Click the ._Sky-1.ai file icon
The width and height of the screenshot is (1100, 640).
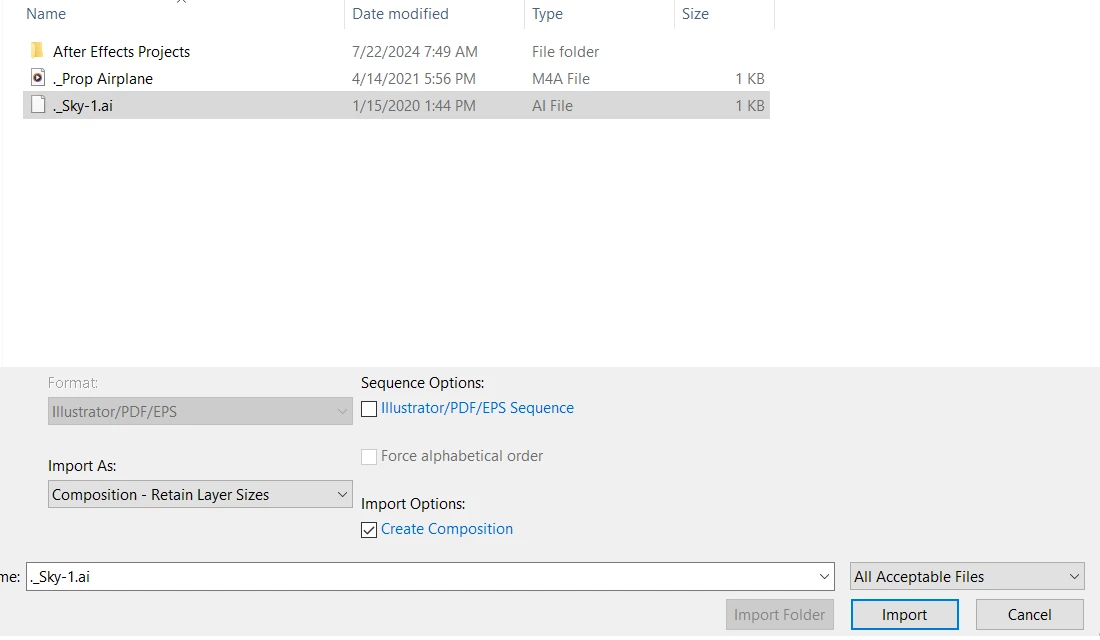pyautogui.click(x=38, y=105)
